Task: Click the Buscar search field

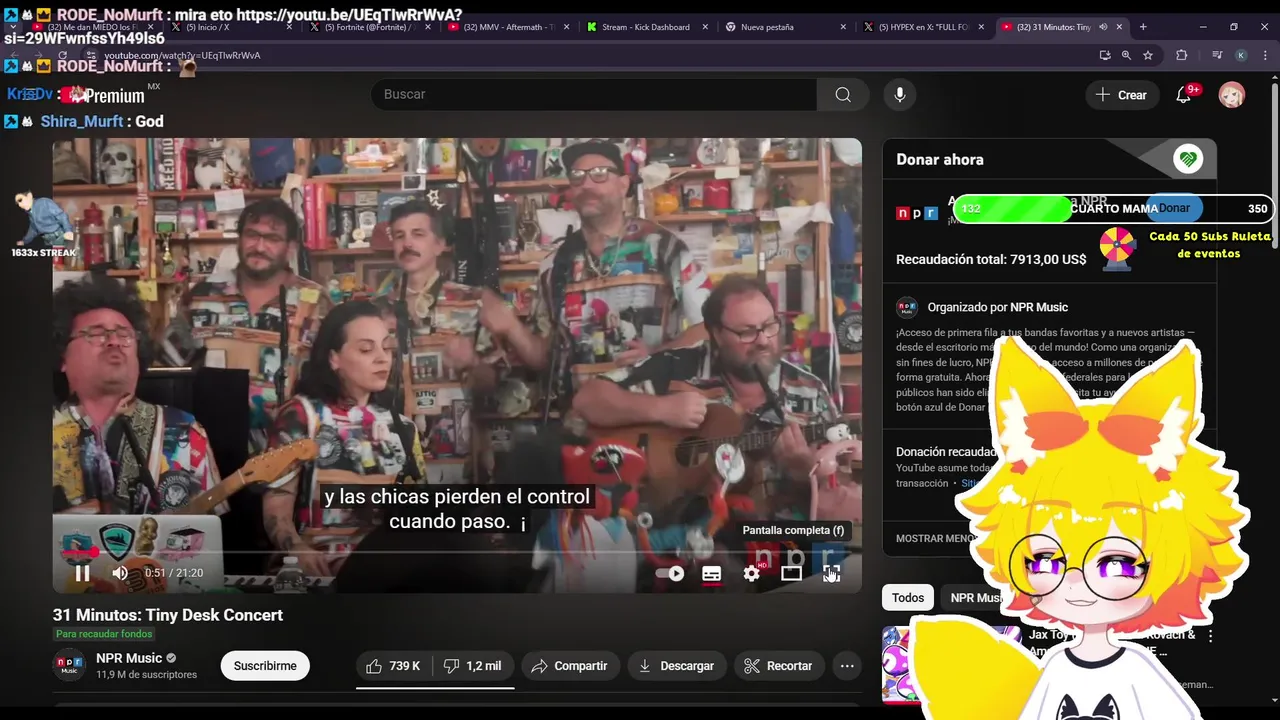Action: pyautogui.click(x=594, y=94)
